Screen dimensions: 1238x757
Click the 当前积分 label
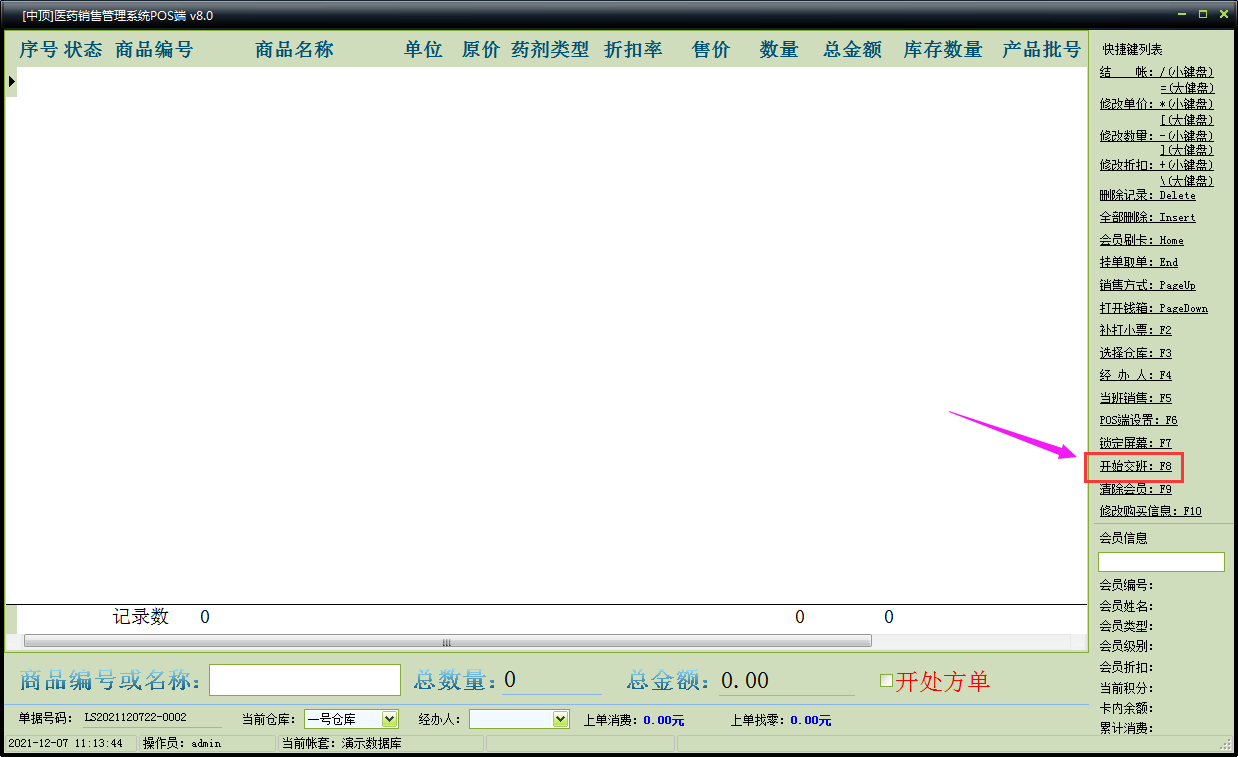1126,688
